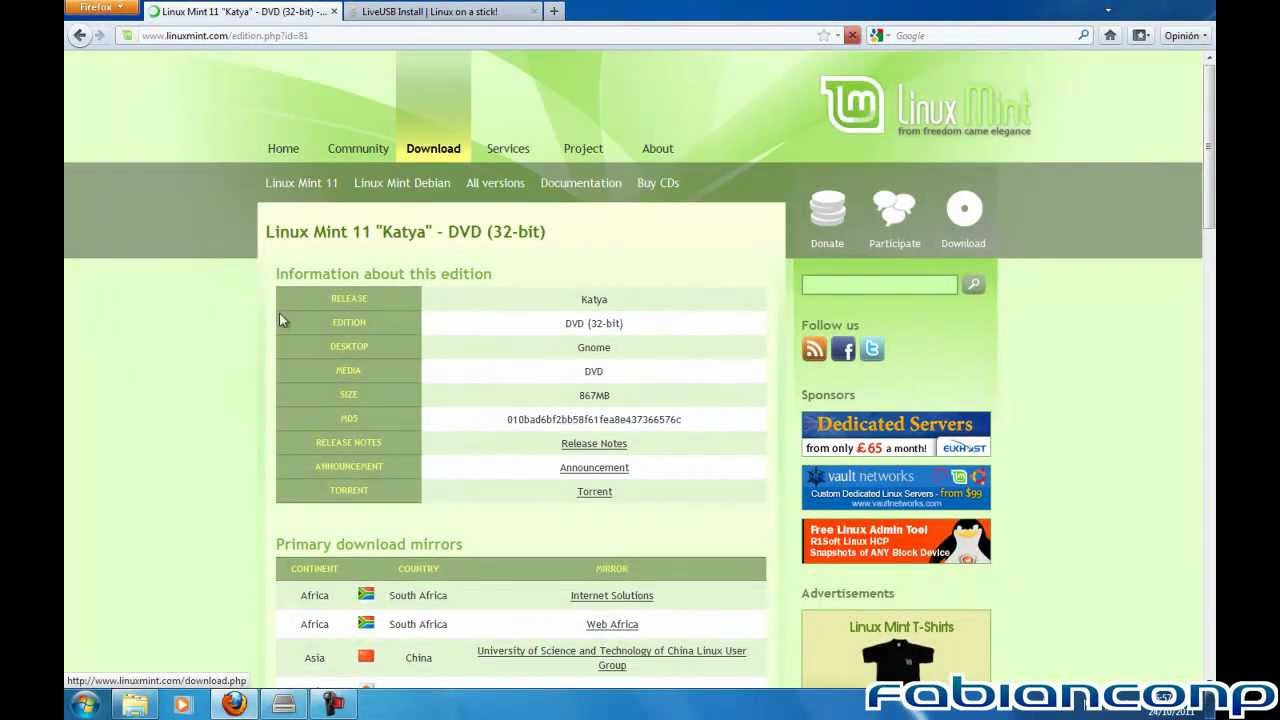This screenshot has height=720, width=1280.
Task: Open the list all tabs arrow
Action: click(x=1108, y=10)
